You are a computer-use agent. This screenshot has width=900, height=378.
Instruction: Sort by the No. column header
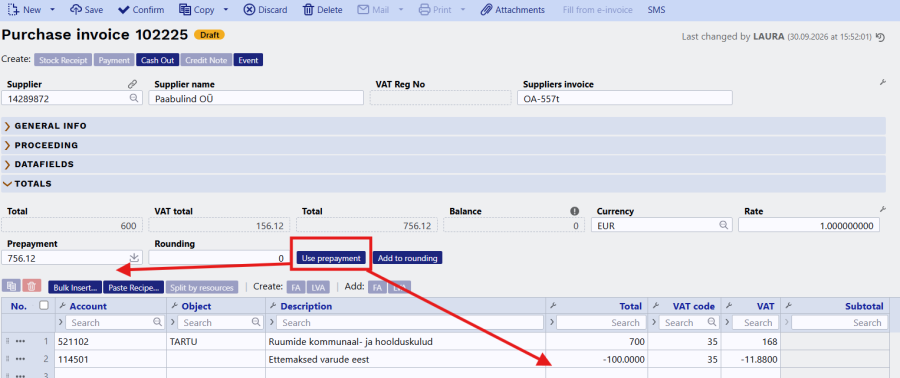(18, 306)
